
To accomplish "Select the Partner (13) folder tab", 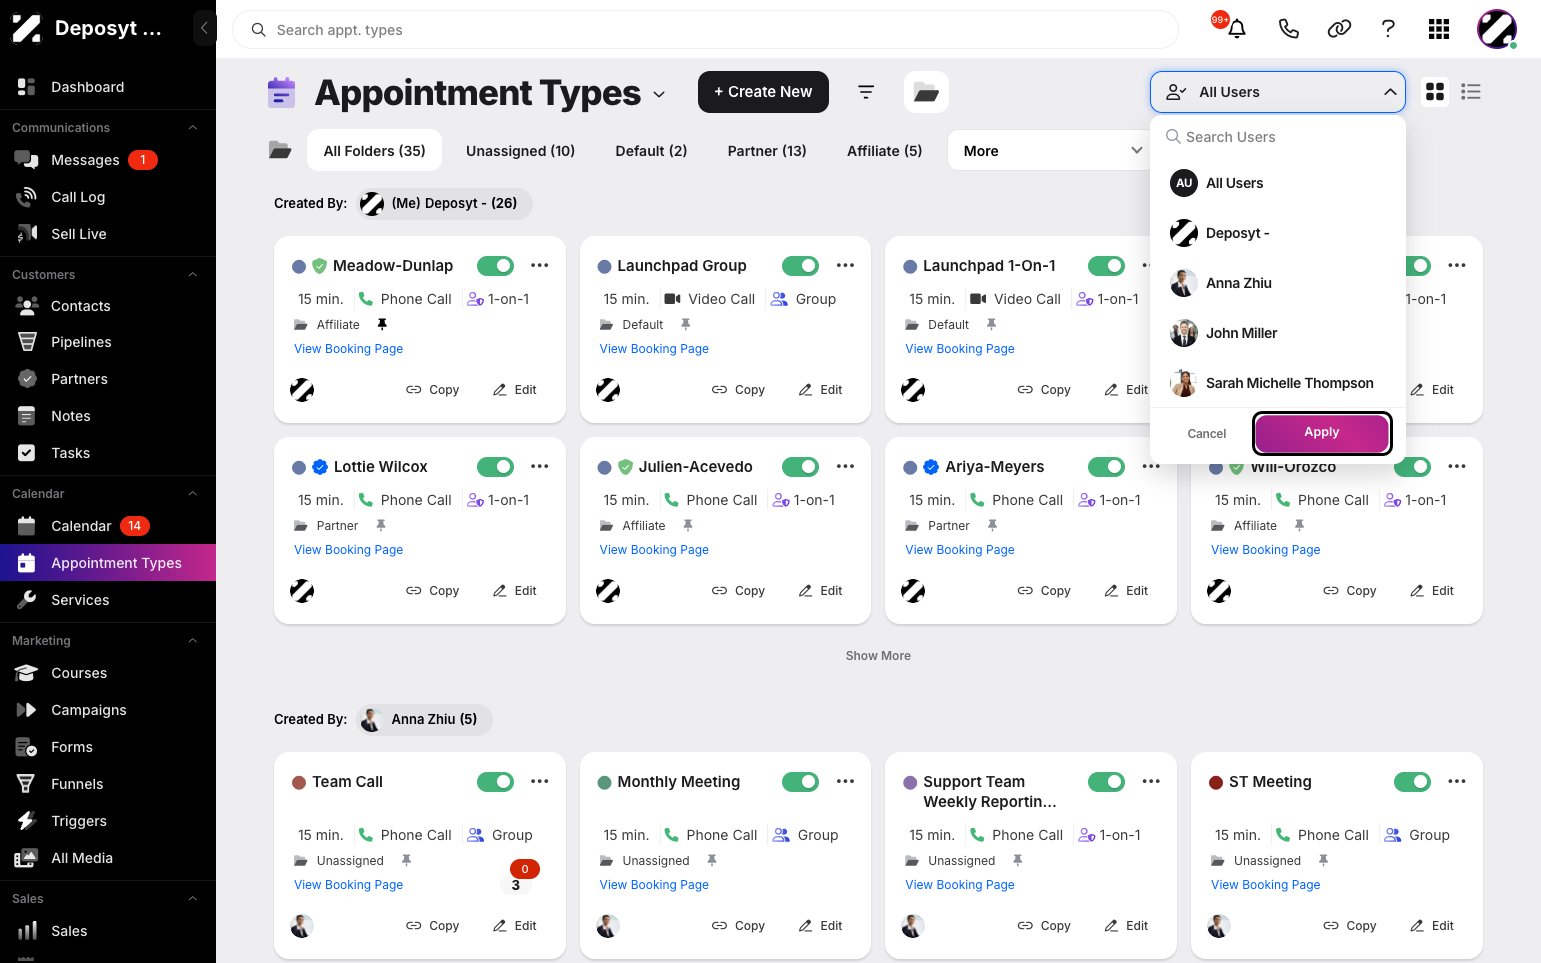I will (767, 151).
